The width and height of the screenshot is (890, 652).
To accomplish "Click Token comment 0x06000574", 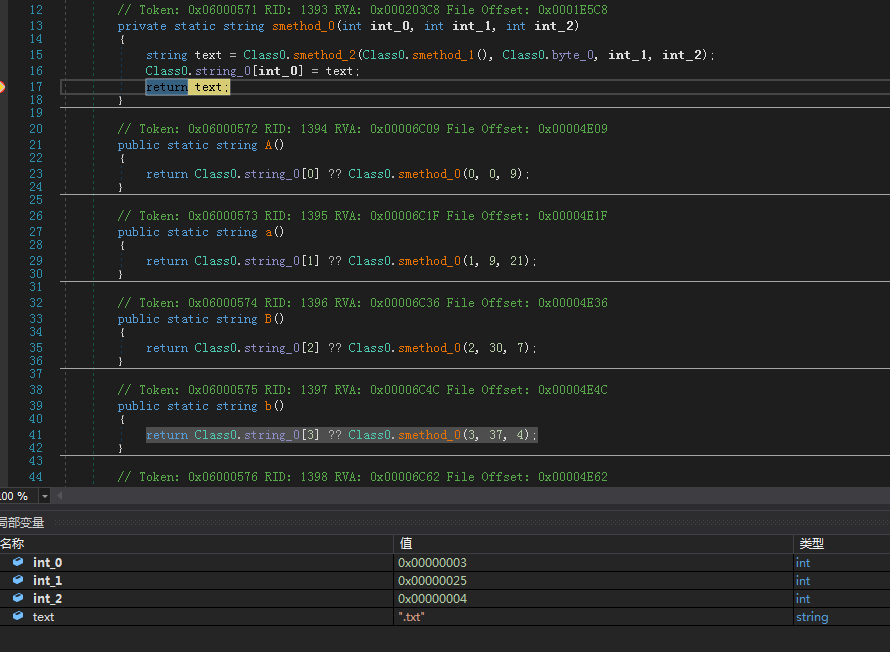I will (362, 302).
